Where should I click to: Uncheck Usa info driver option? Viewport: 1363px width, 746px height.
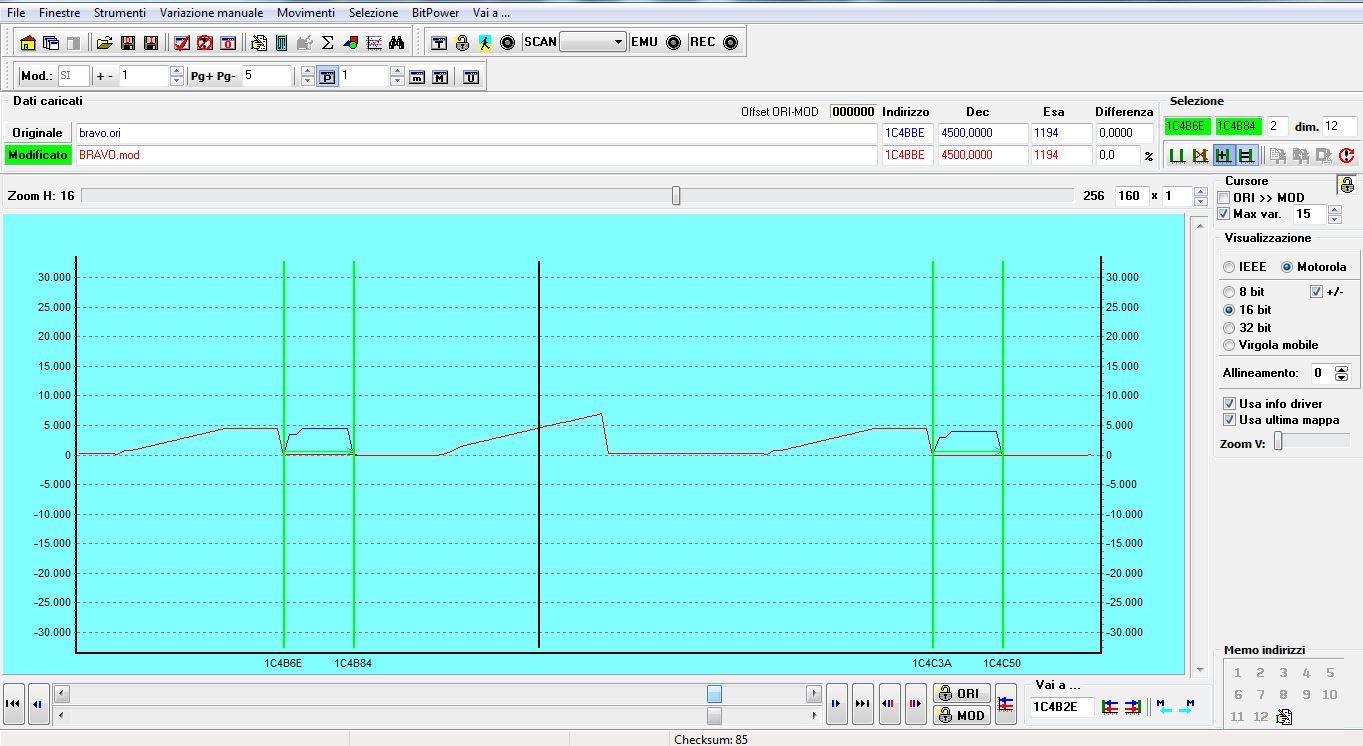[1229, 404]
